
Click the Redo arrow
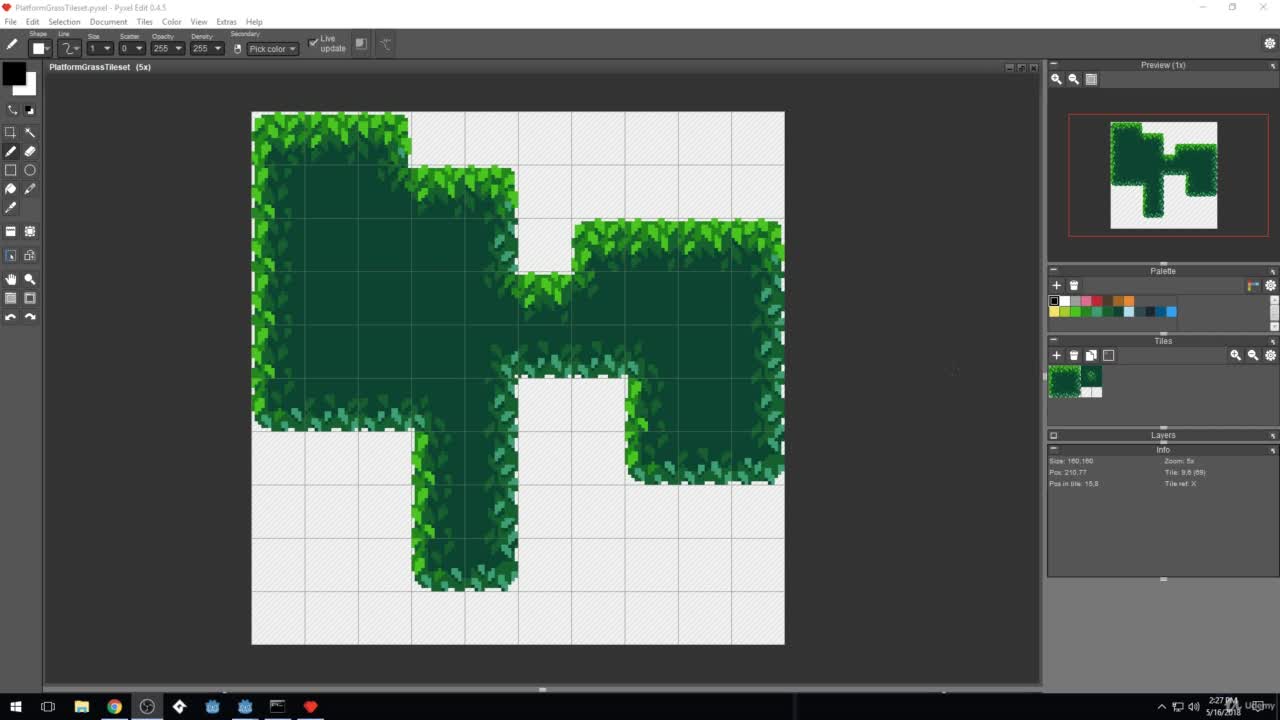30,317
